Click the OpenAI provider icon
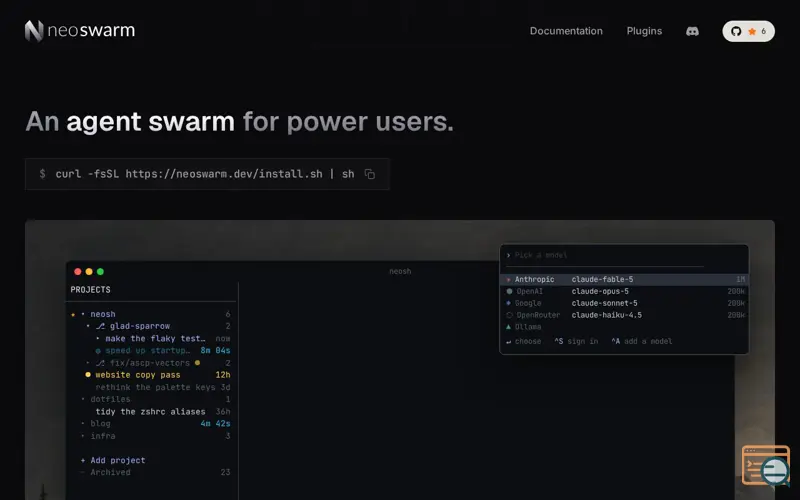The height and width of the screenshot is (500, 800). click(x=509, y=291)
